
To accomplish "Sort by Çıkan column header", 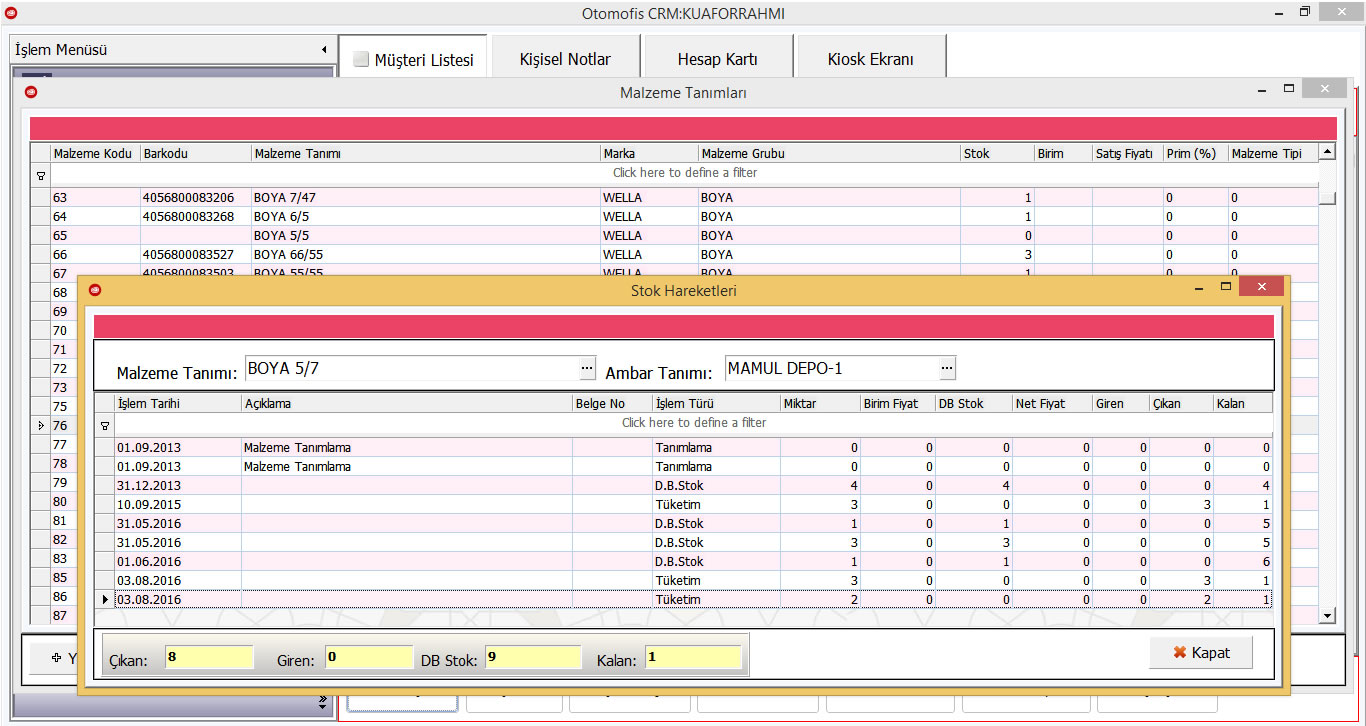I will tap(1181, 404).
